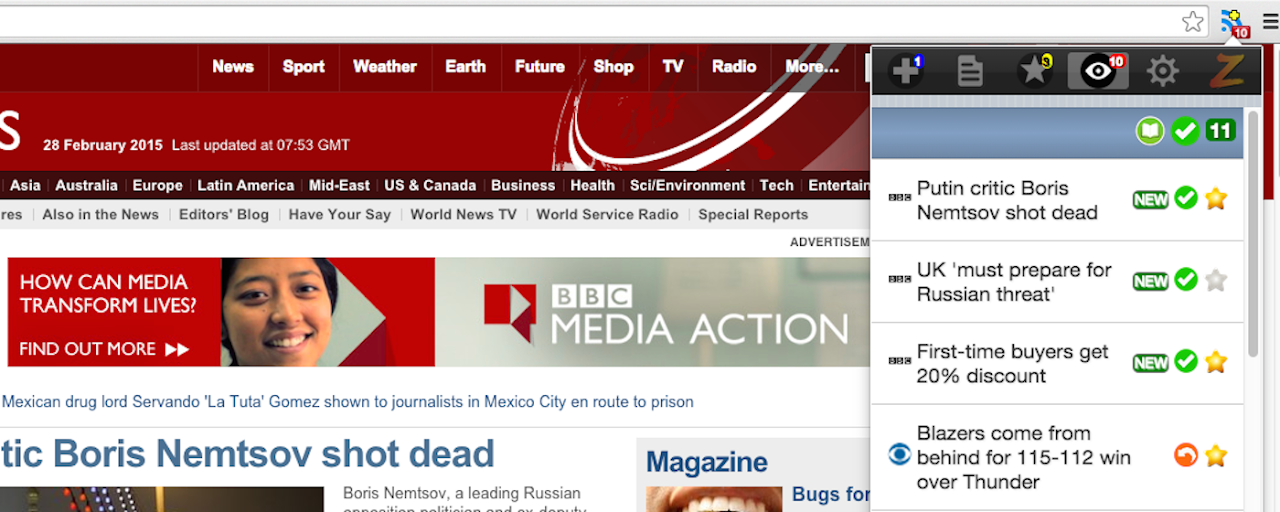Go to the US & Canada section

click(x=430, y=185)
